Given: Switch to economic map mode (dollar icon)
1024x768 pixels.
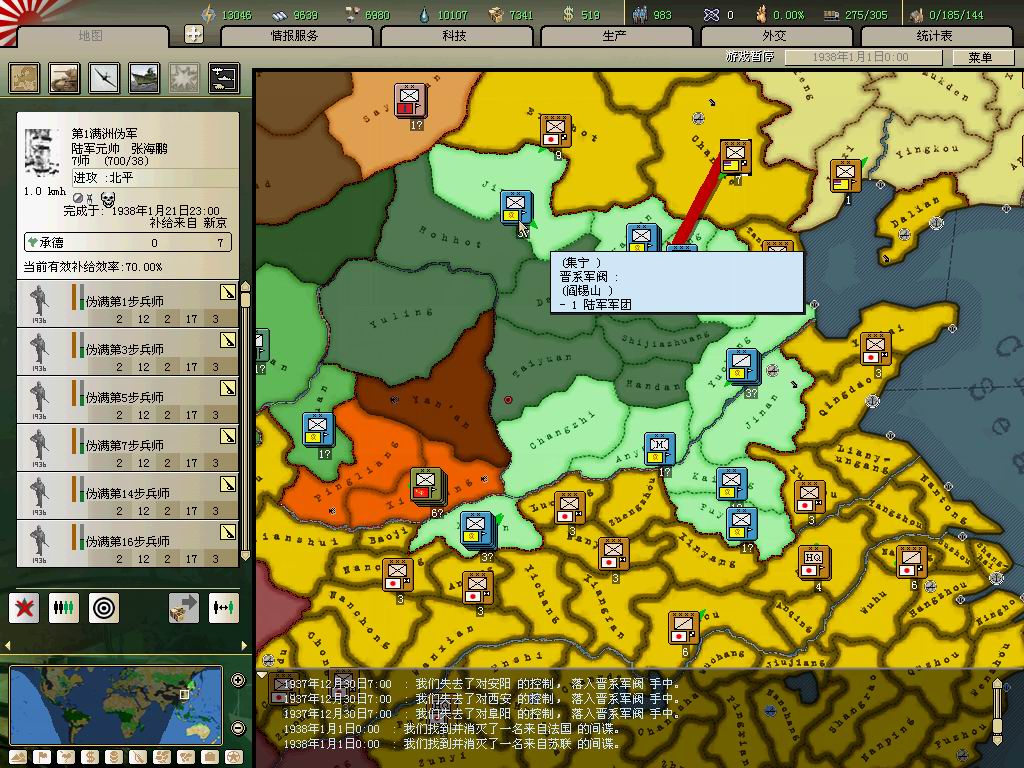Looking at the screenshot, I should [89, 758].
